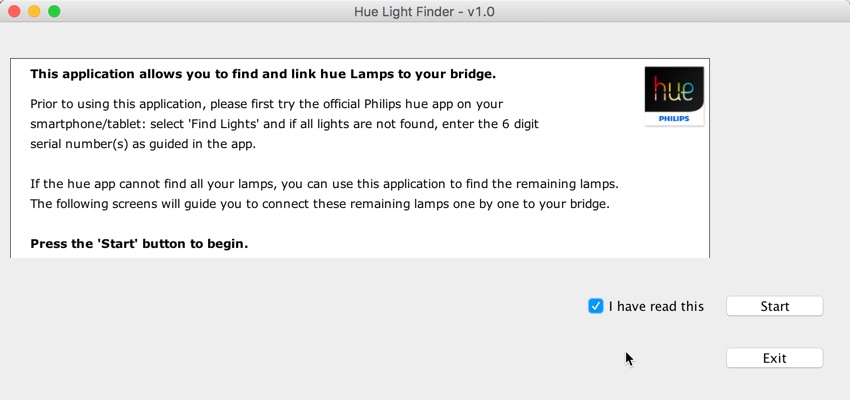850x400 pixels.
Task: Click the sentence 'The following screens will guide you'
Action: (320, 205)
